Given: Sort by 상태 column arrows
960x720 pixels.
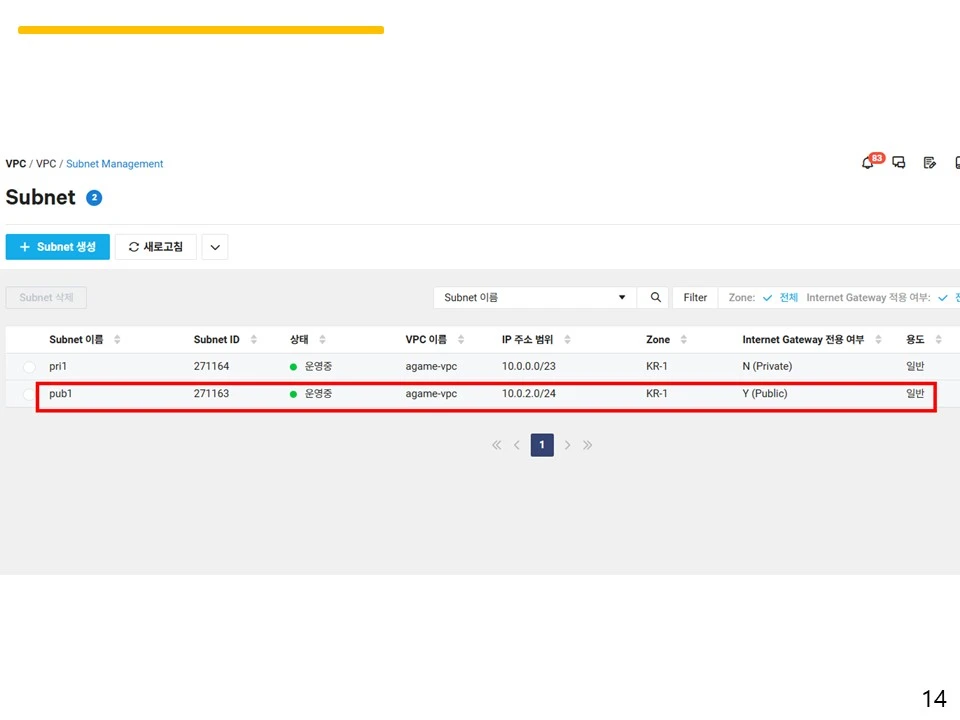Looking at the screenshot, I should pos(322,340).
